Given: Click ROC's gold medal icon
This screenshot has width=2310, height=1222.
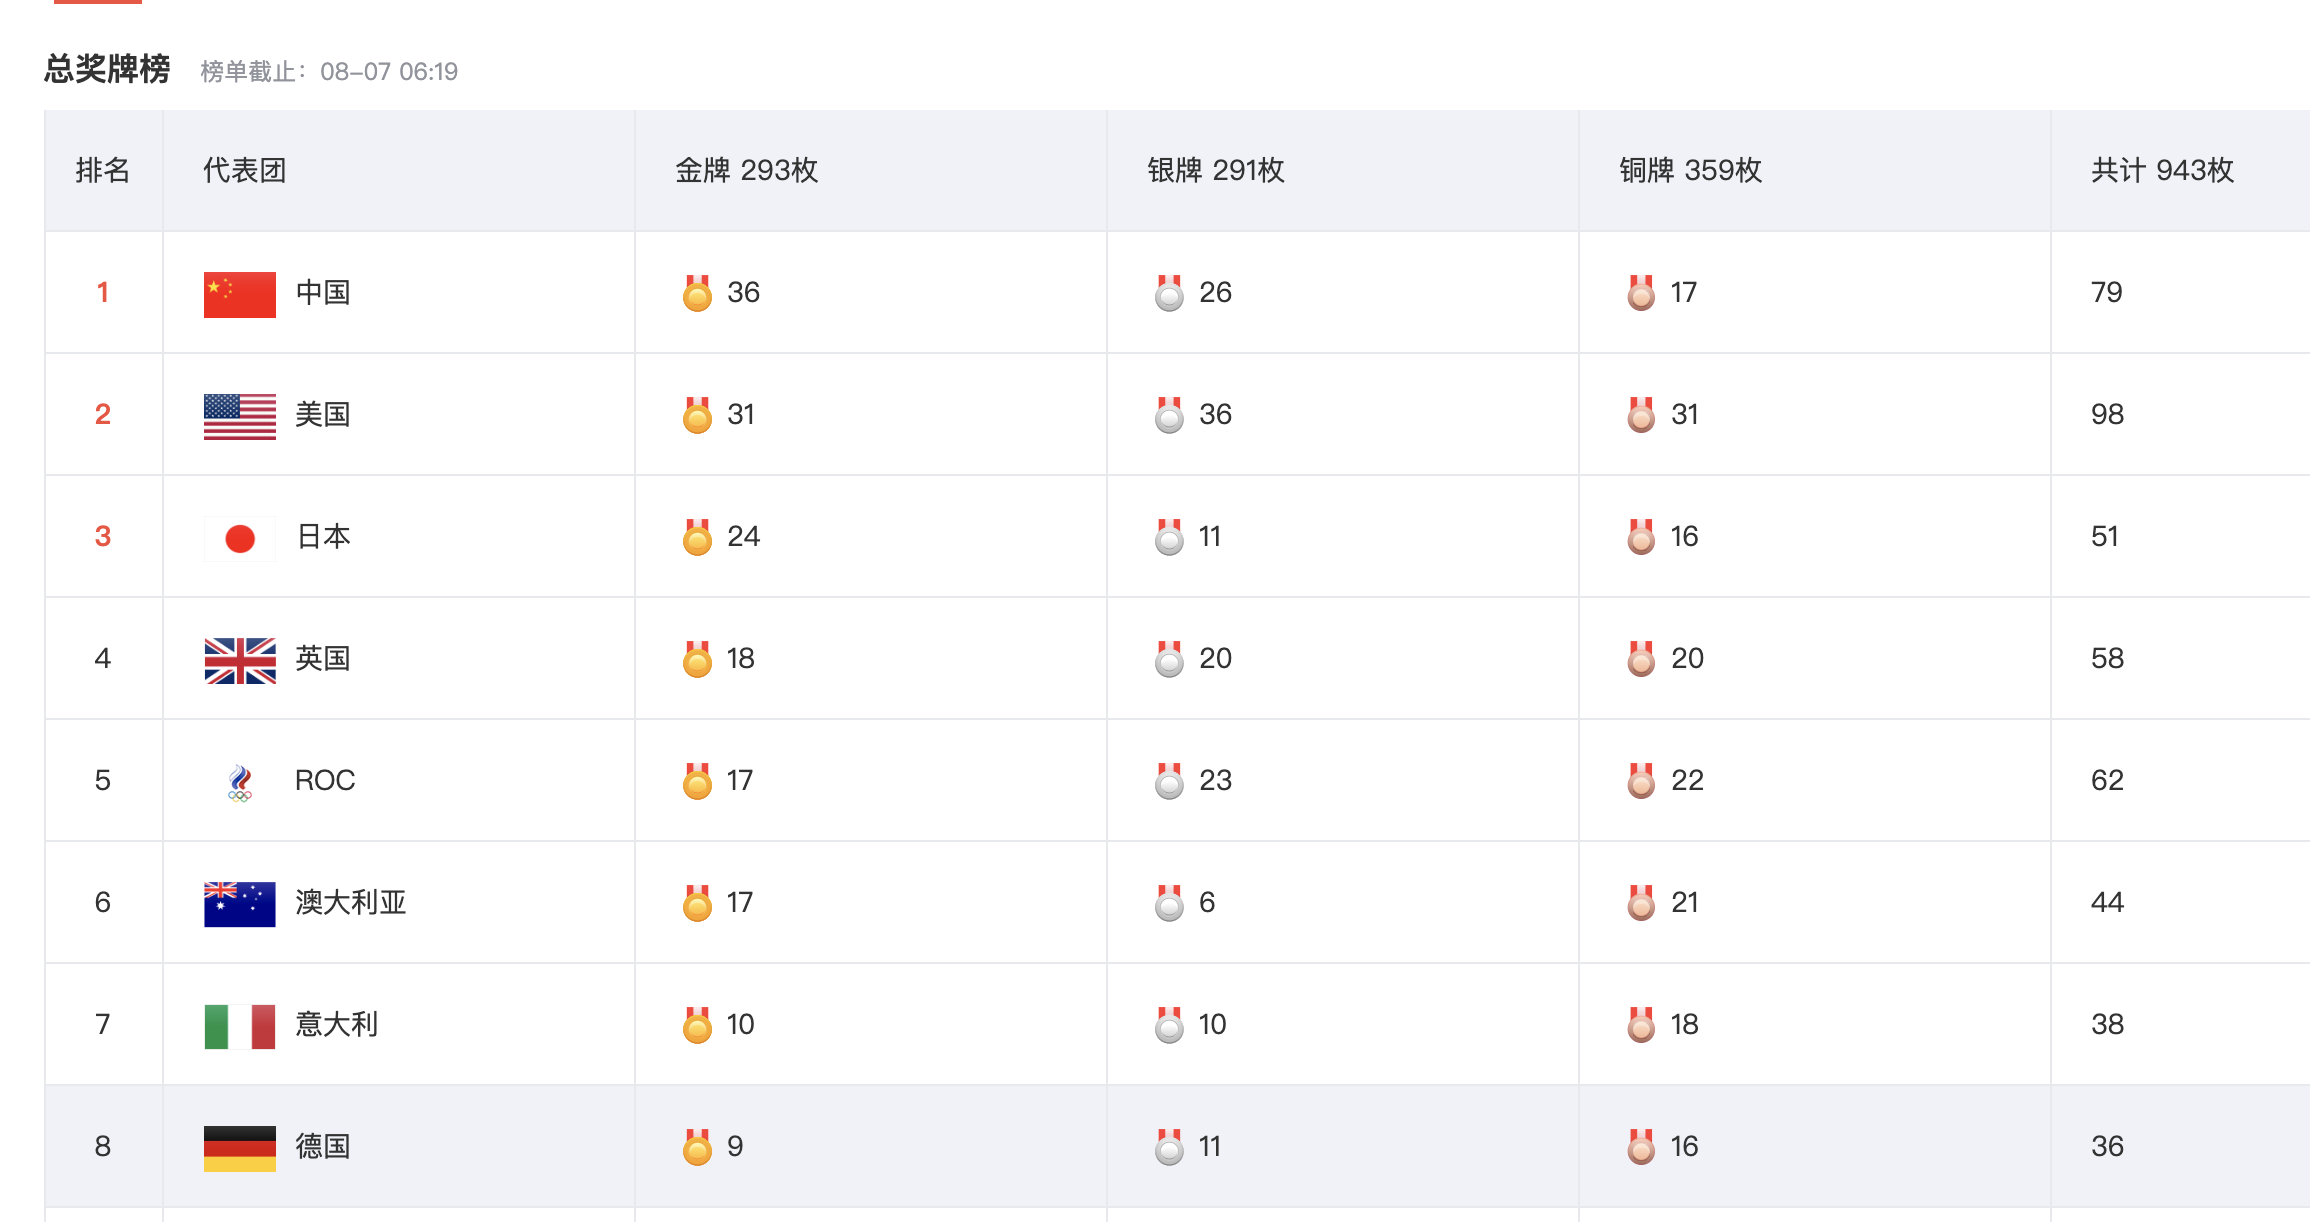Looking at the screenshot, I should tap(697, 781).
